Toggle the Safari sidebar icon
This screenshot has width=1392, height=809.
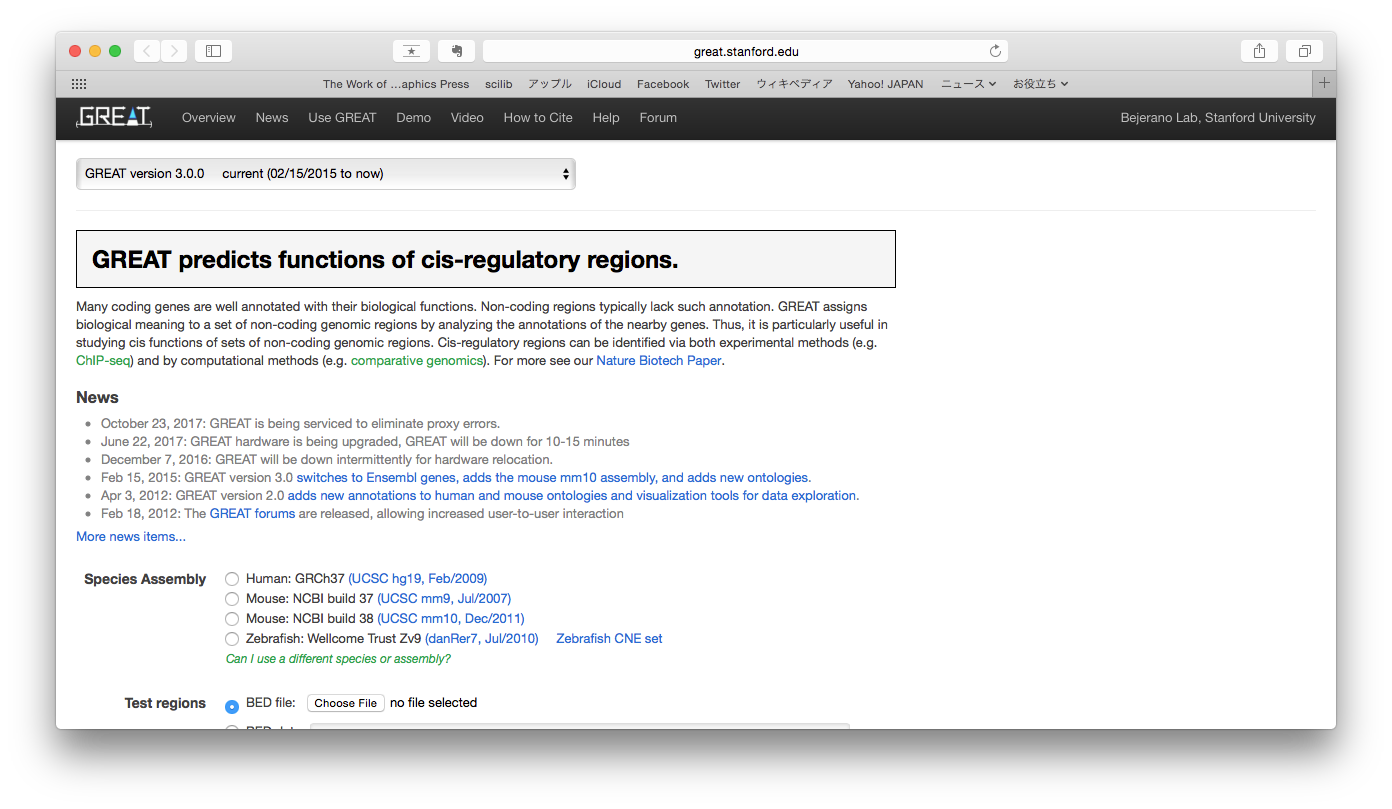pyautogui.click(x=213, y=51)
